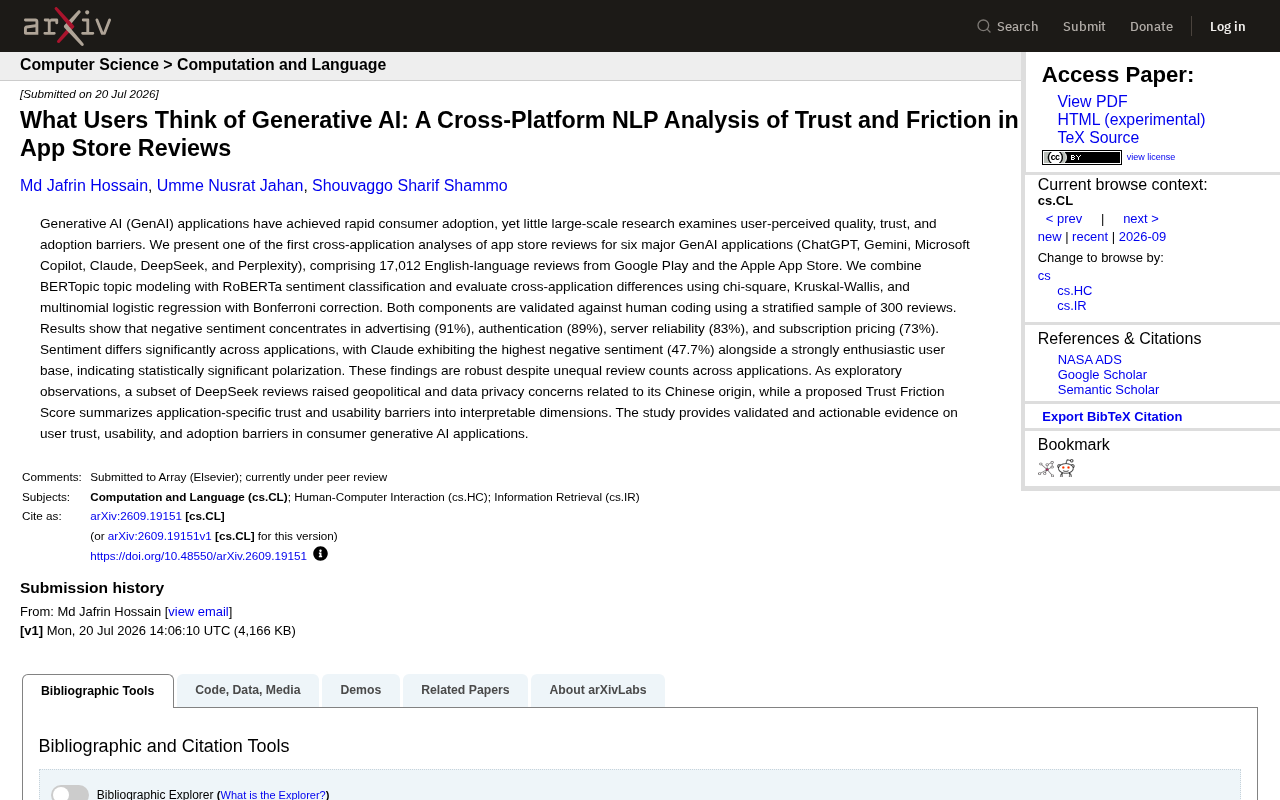Open the About arXivLabs tab

[x=598, y=690]
